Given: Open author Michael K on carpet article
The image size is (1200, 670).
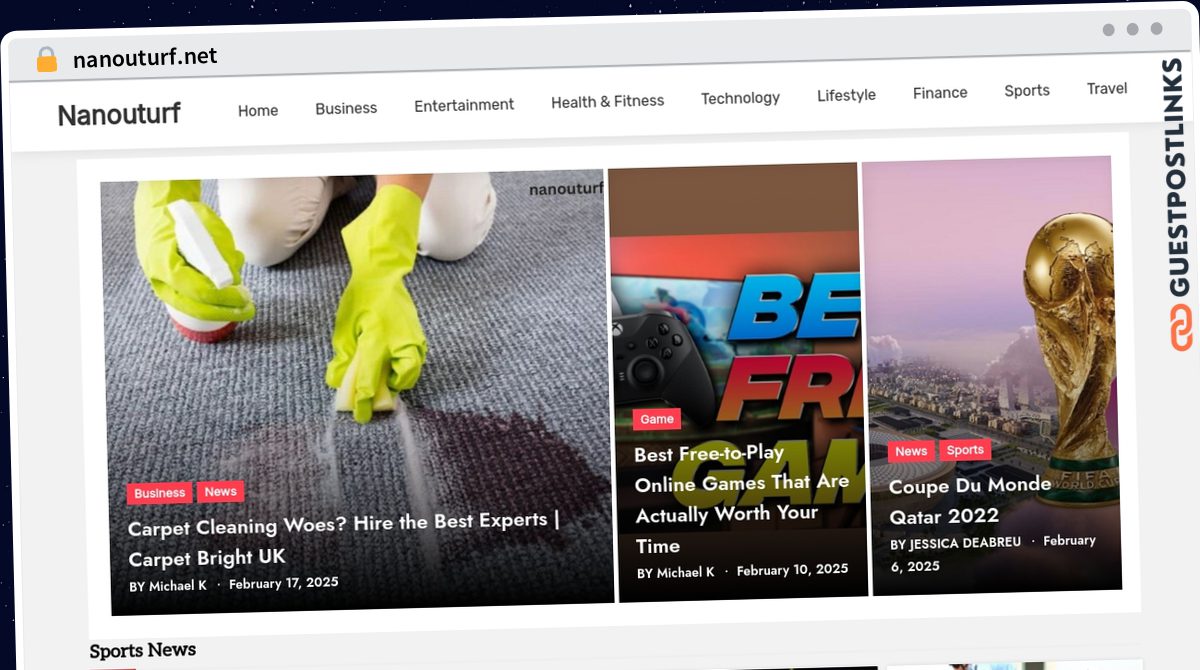Looking at the screenshot, I should point(178,586).
